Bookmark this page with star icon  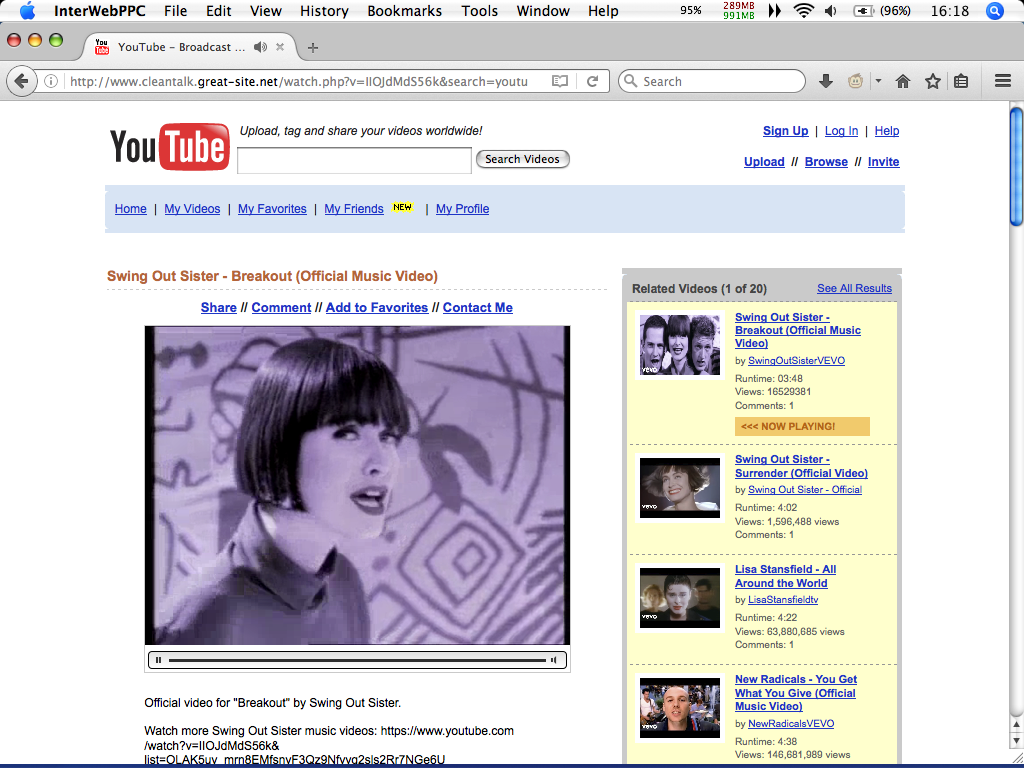(x=933, y=81)
